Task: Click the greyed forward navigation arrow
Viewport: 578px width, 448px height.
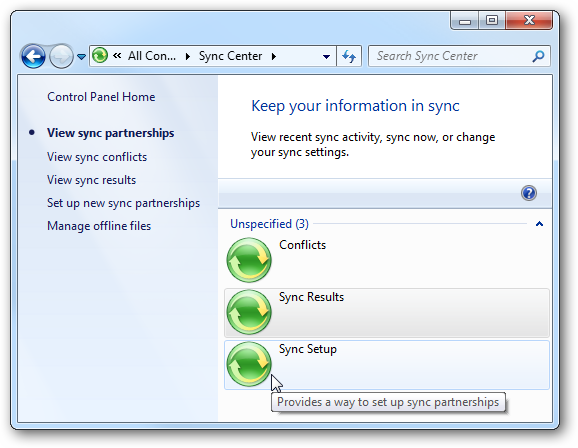Action: 61,56
